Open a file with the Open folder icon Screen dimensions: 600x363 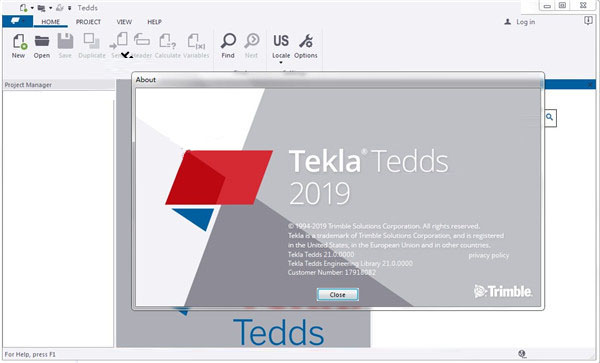point(42,41)
